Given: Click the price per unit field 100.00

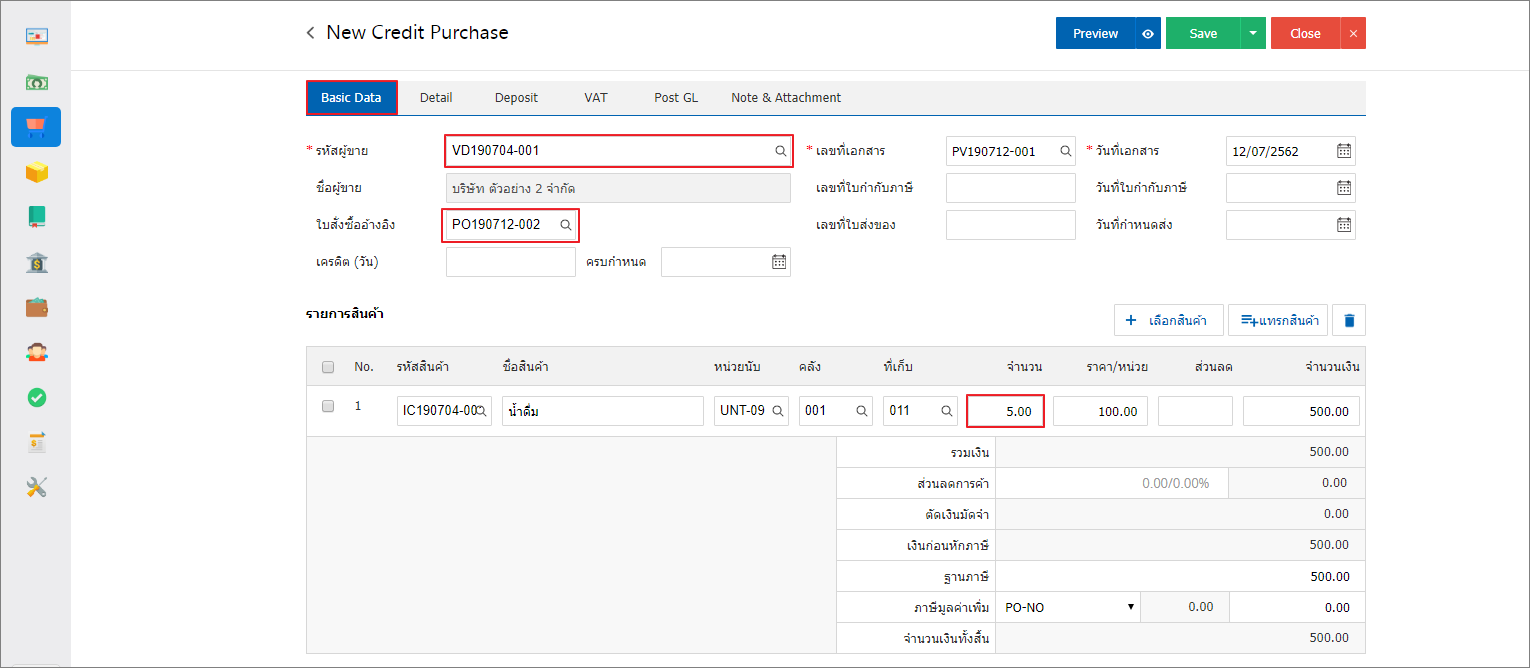Looking at the screenshot, I should [1100, 411].
